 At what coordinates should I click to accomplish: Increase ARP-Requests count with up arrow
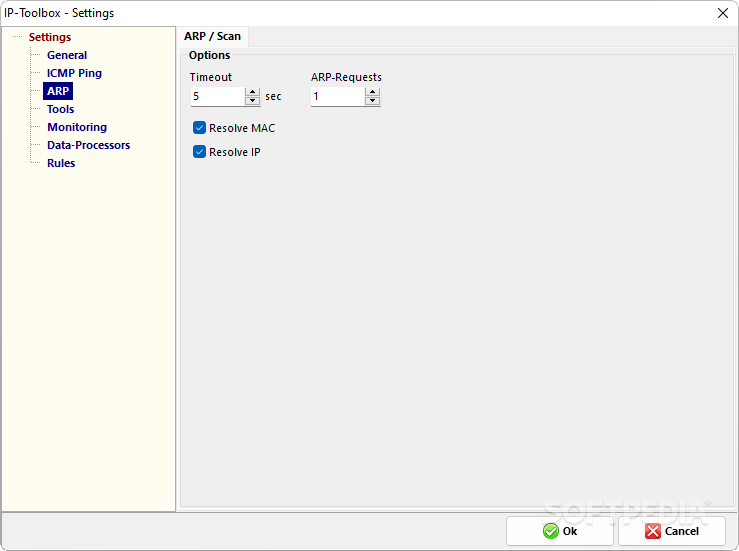click(372, 91)
